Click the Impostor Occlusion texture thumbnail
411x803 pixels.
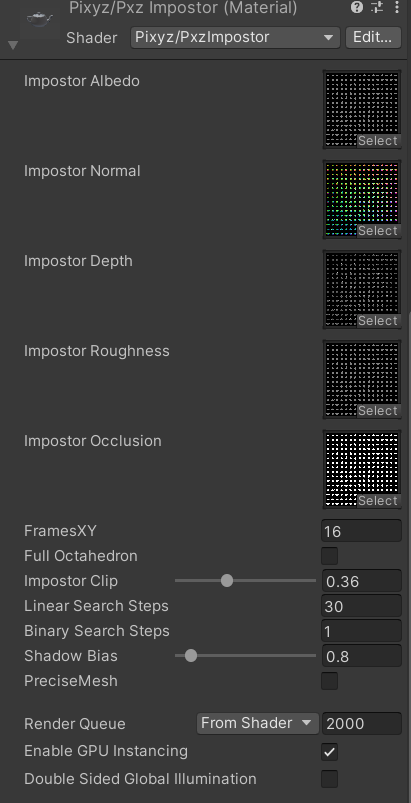(362, 470)
